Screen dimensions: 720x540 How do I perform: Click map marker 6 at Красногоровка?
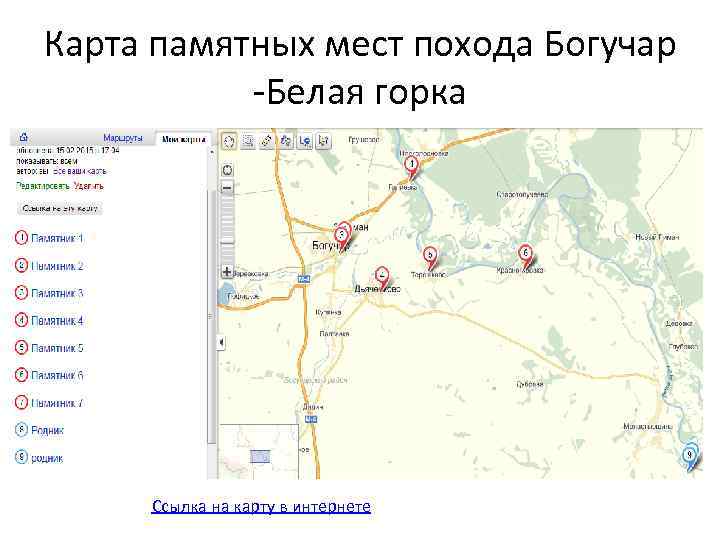point(526,255)
